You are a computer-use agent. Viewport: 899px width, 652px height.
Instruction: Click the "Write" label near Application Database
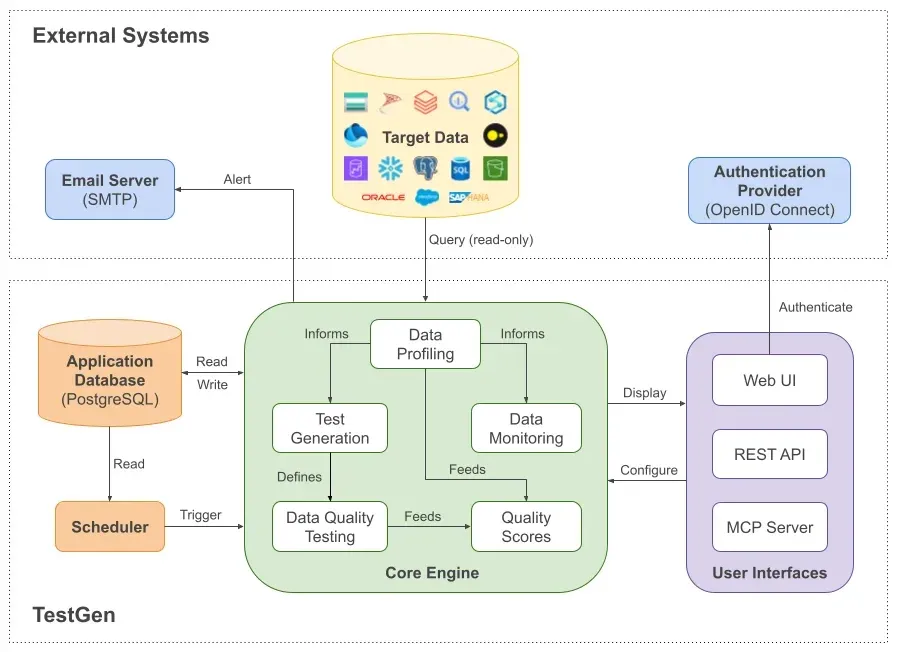click(212, 385)
